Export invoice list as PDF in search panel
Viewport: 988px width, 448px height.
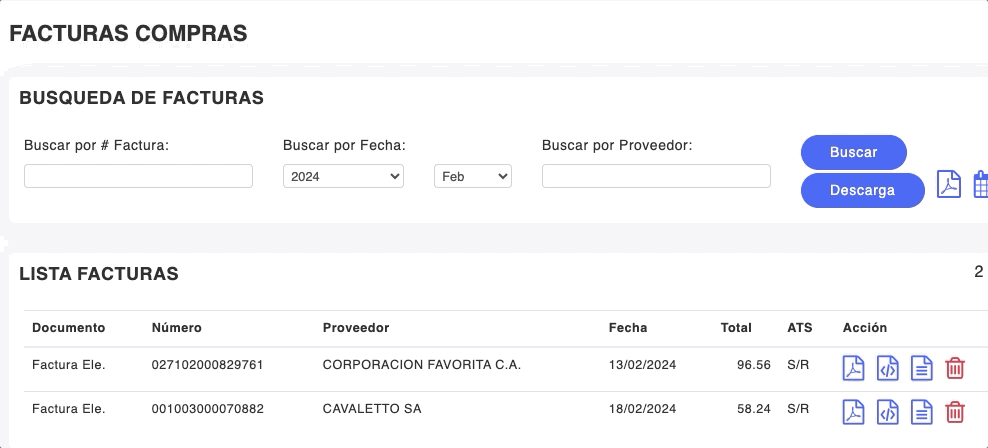[x=948, y=185]
